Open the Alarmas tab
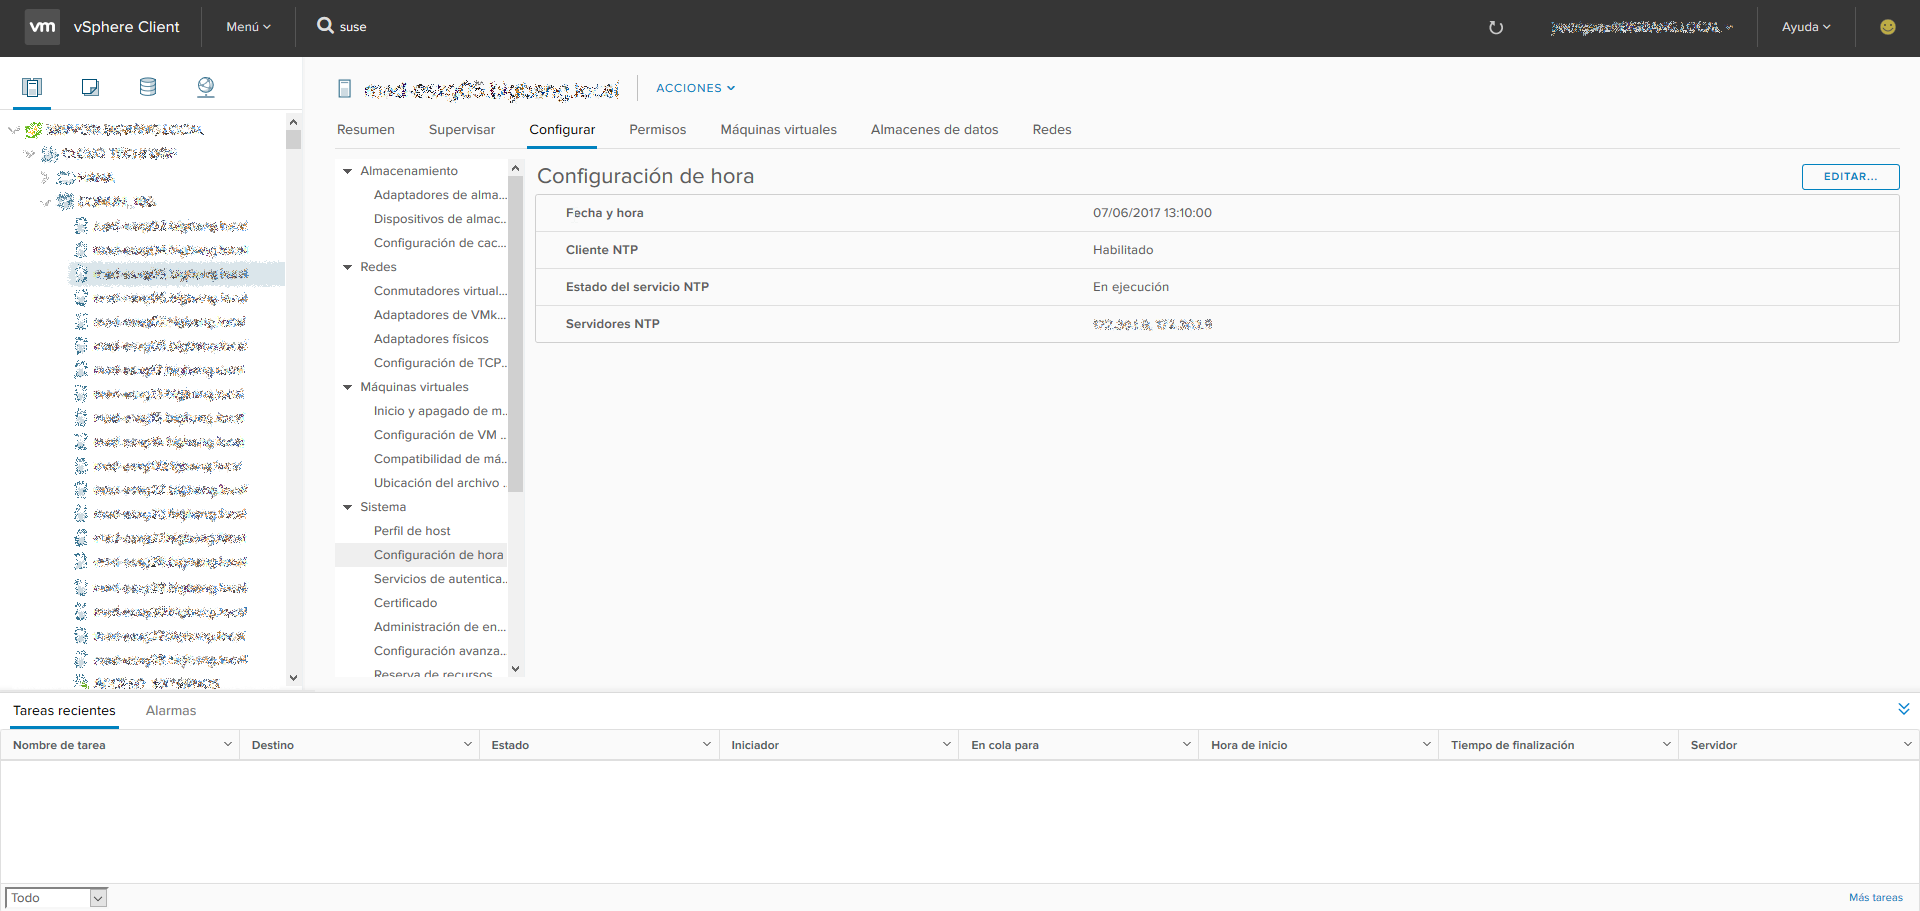Screen dimensions: 1920x911 tap(171, 711)
